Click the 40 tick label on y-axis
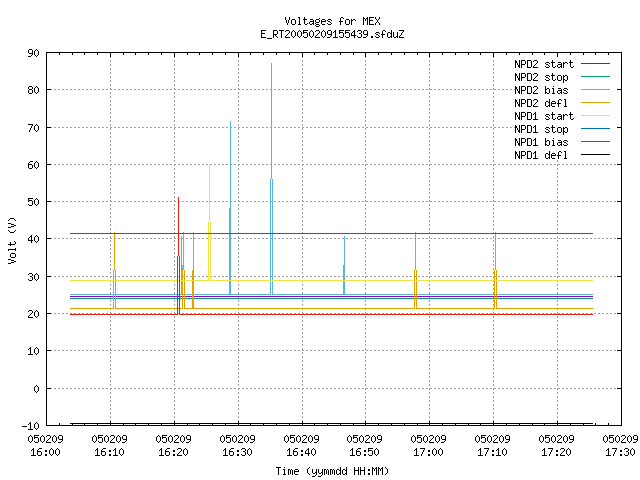The width and height of the screenshot is (640, 480). click(x=33, y=239)
